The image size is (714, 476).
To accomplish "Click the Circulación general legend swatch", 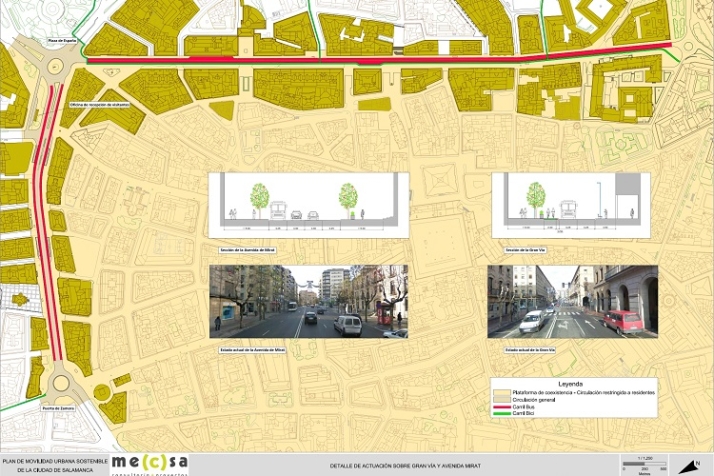I will [x=504, y=400].
